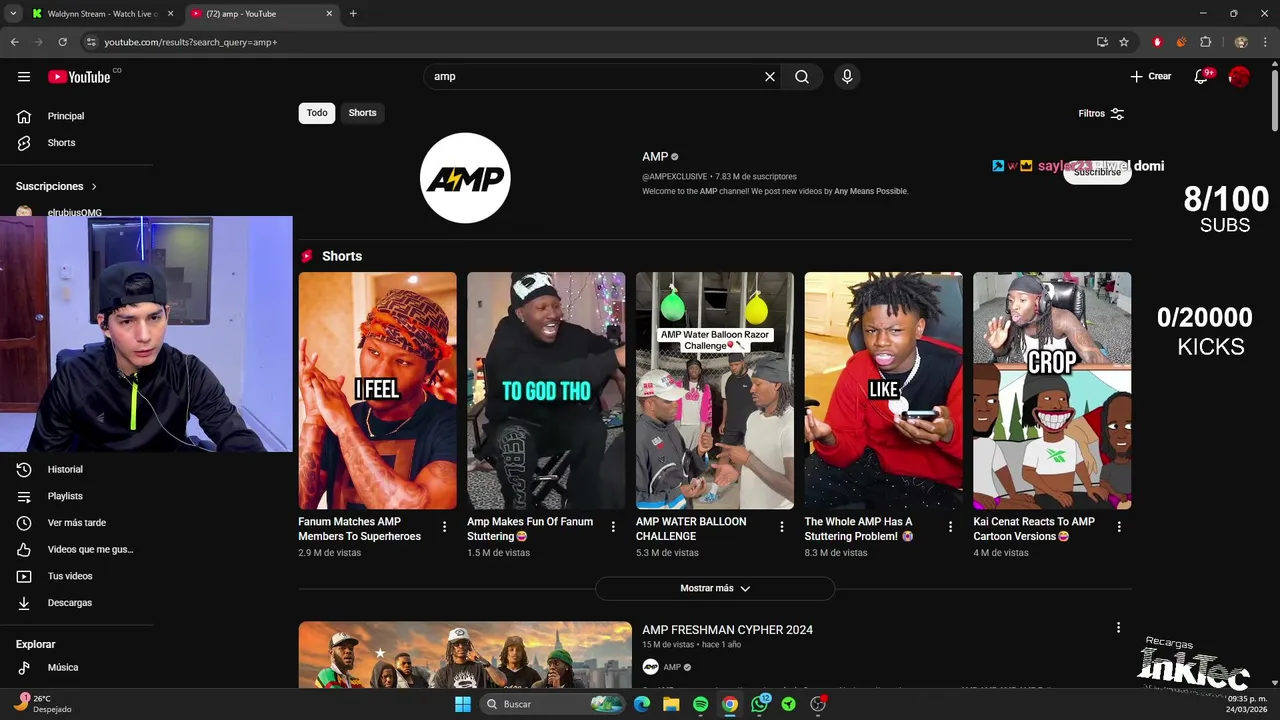Open the weather widget showing 26°C

click(x=42, y=704)
